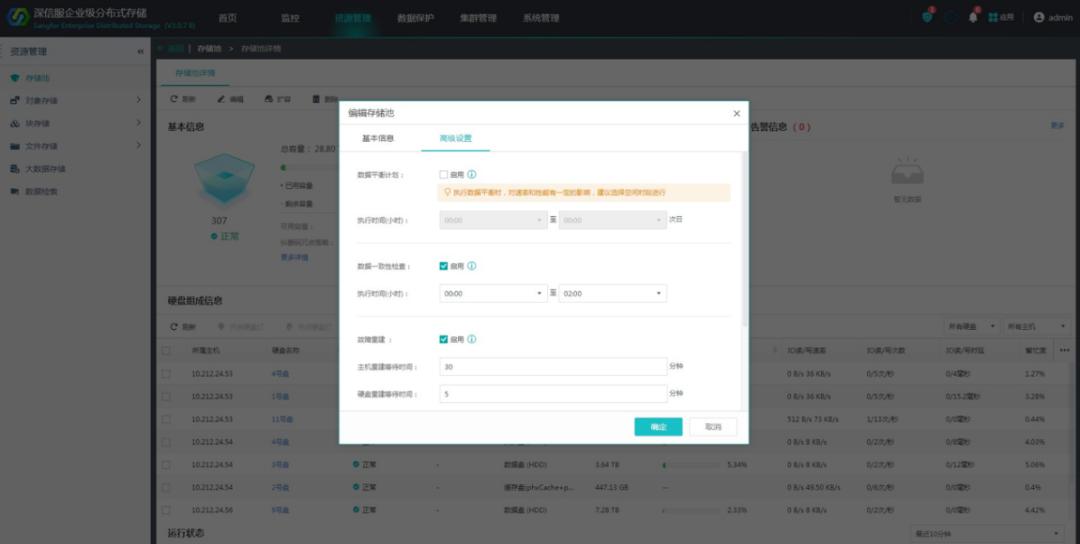Switch to the 基本信息 tab in the dialog
This screenshot has height=544, width=1080.
click(378, 138)
